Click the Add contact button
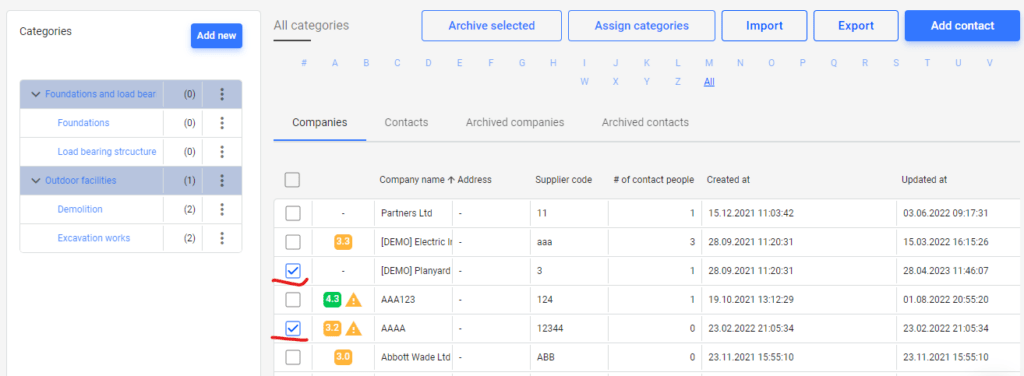This screenshot has width=1024, height=376. pos(962,26)
